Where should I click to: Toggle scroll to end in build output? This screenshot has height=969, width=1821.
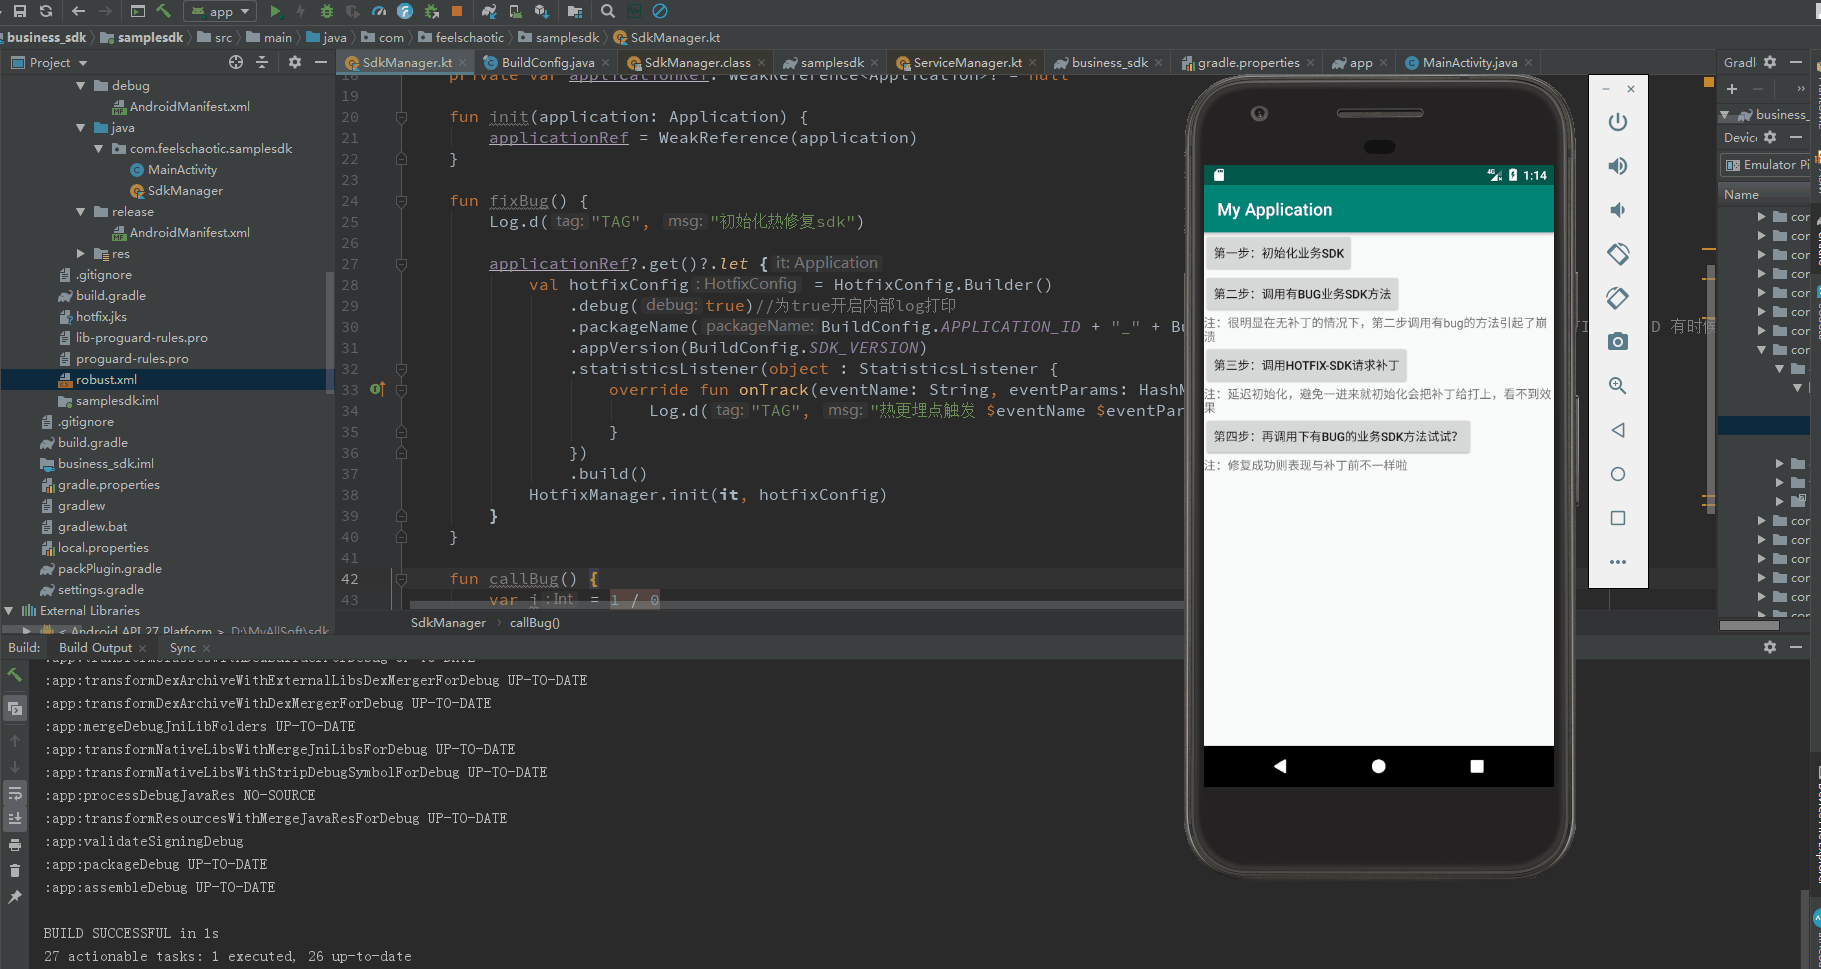[x=15, y=818]
